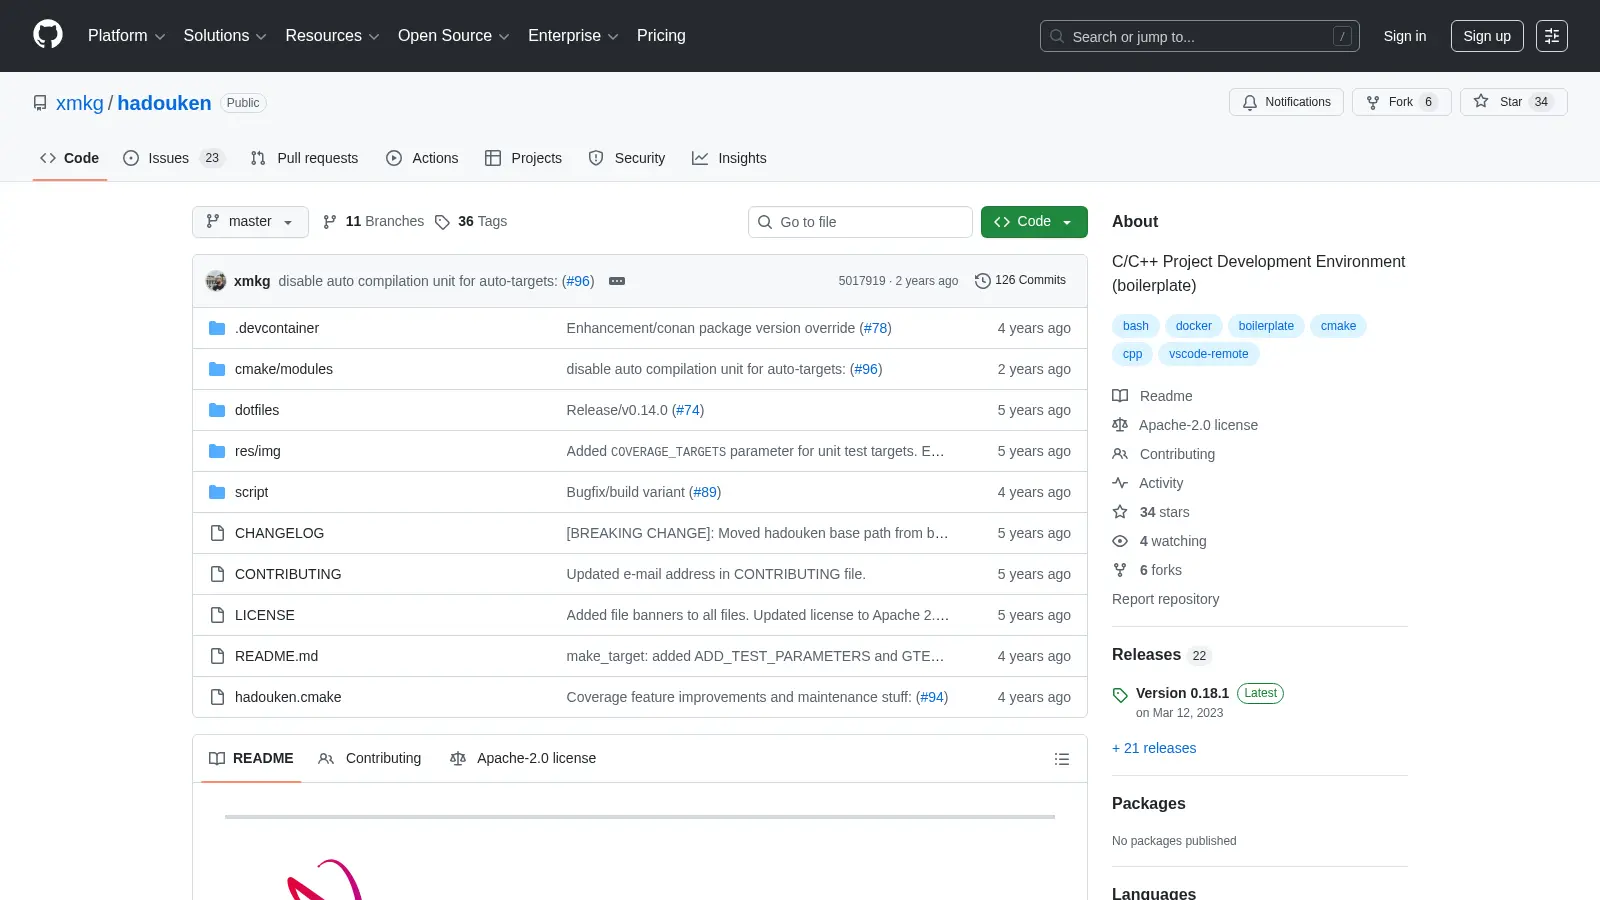Select the Contributing tab in README panel
Image resolution: width=1600 pixels, height=900 pixels.
point(370,759)
